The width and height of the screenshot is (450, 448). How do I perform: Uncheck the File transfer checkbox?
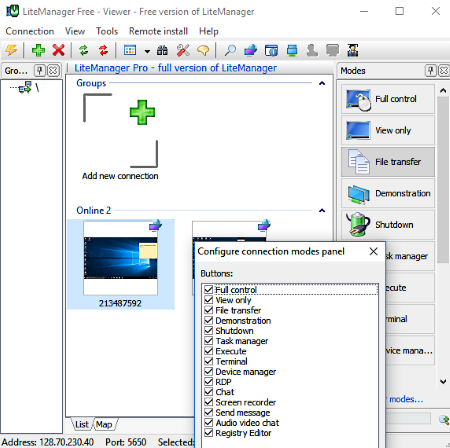[x=209, y=310]
